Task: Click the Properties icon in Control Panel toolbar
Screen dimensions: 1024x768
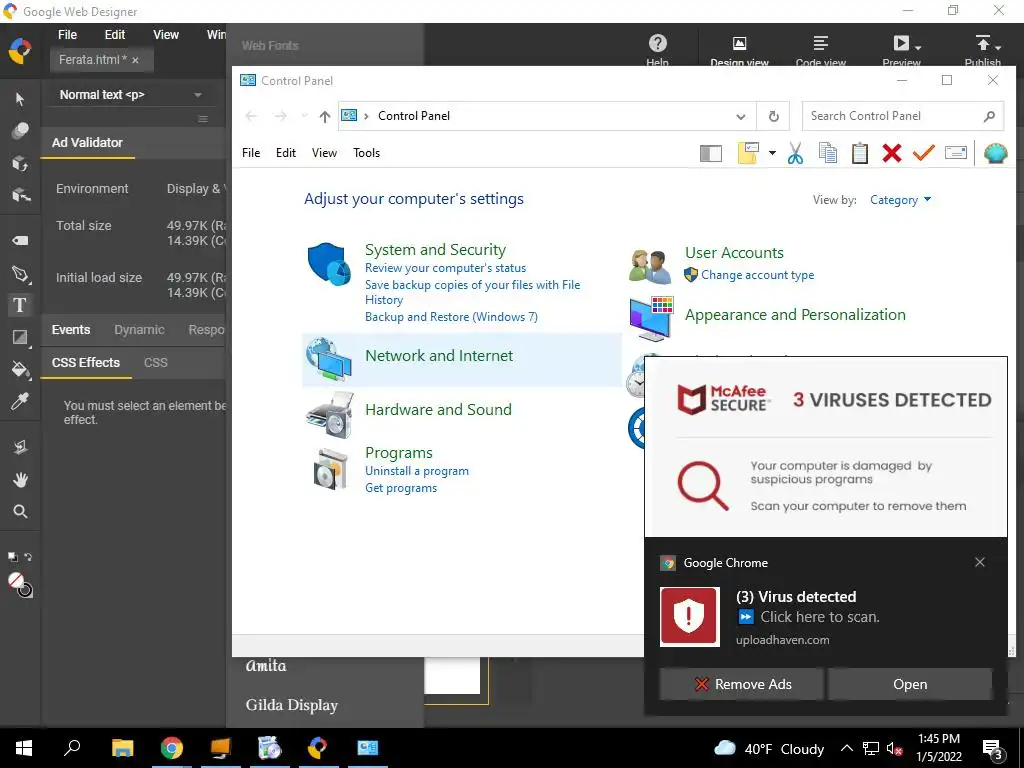Action: click(x=955, y=153)
